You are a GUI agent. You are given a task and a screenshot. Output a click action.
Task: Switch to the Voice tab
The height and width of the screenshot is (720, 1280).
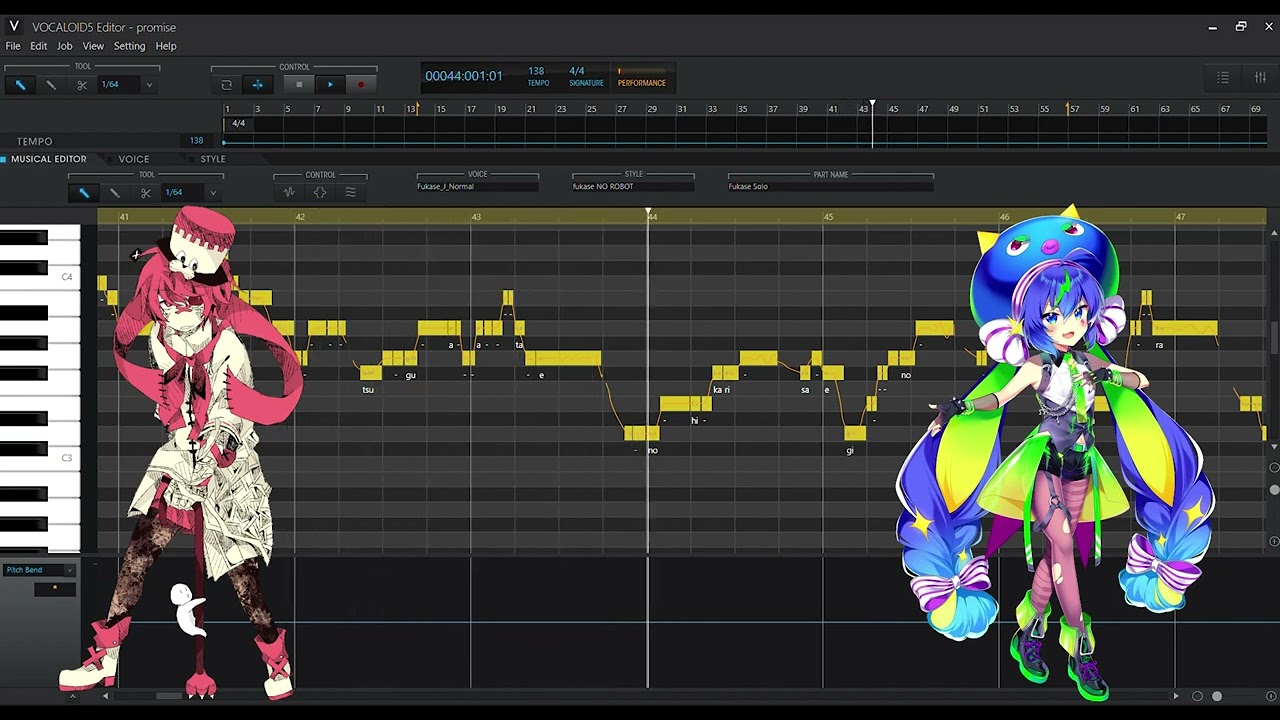tap(133, 159)
